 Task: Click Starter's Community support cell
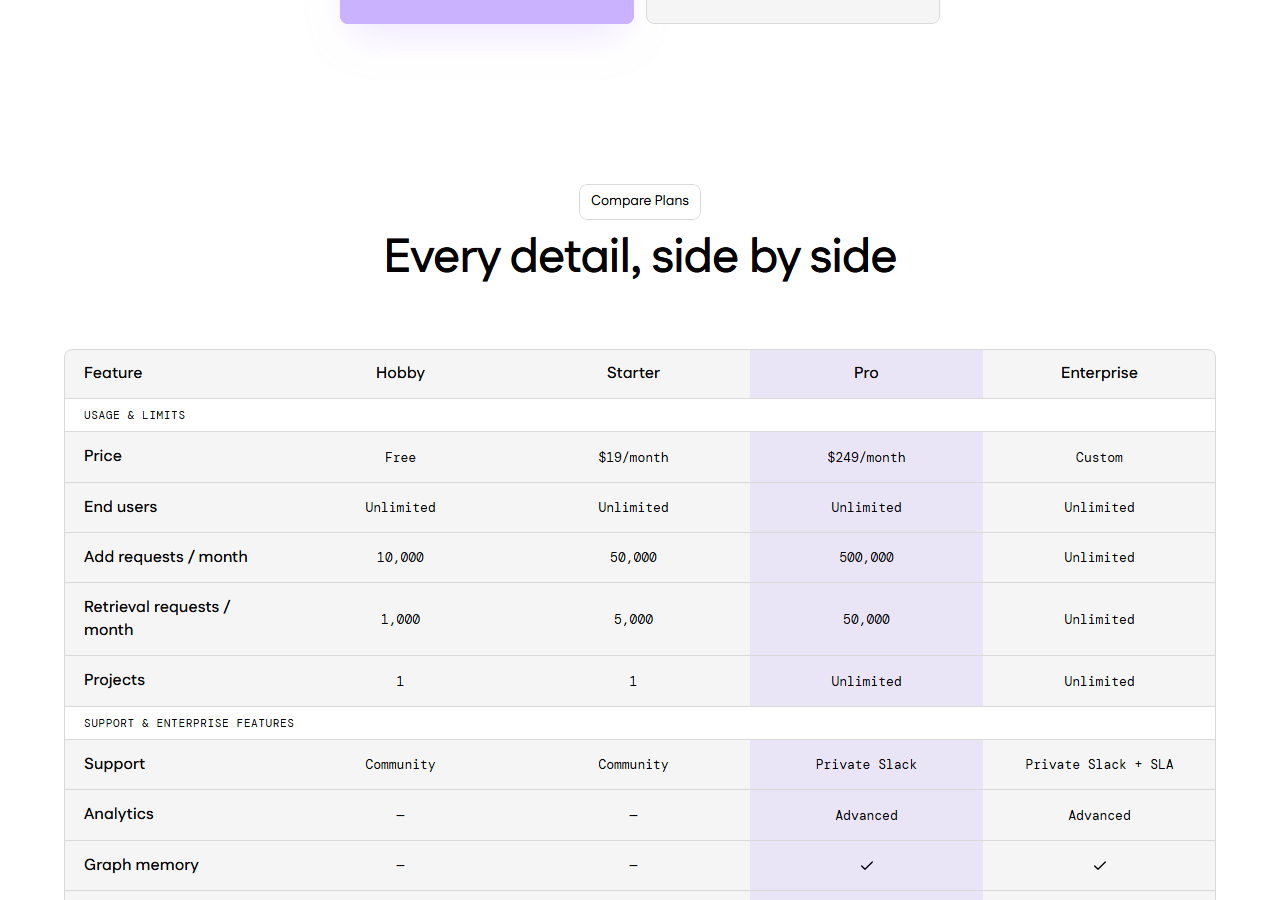[633, 765]
